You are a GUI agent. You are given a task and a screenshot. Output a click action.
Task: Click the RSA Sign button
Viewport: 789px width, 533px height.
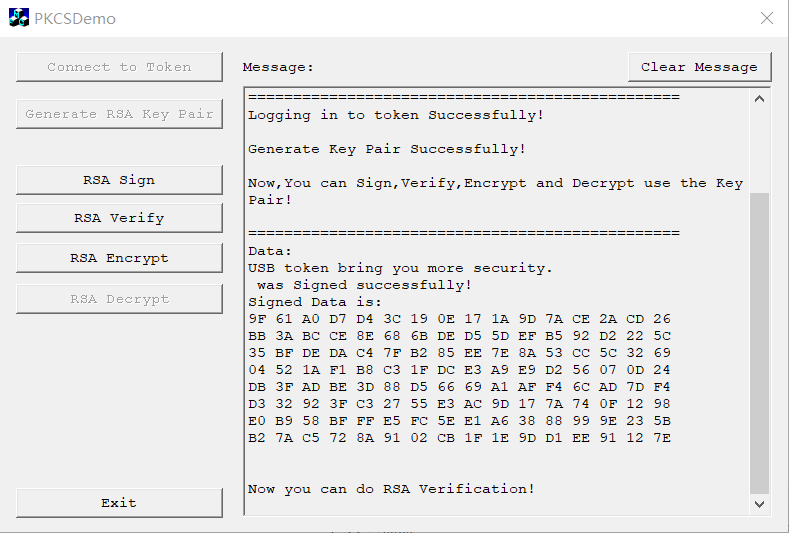(x=119, y=180)
